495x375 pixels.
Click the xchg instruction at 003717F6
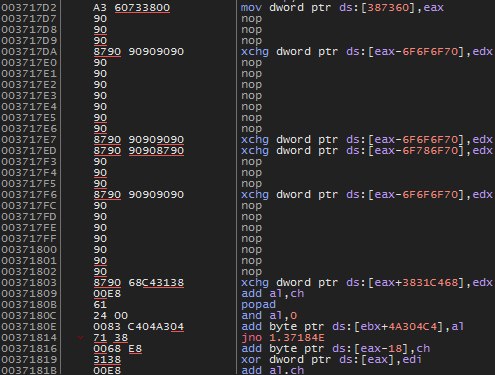tap(367, 195)
